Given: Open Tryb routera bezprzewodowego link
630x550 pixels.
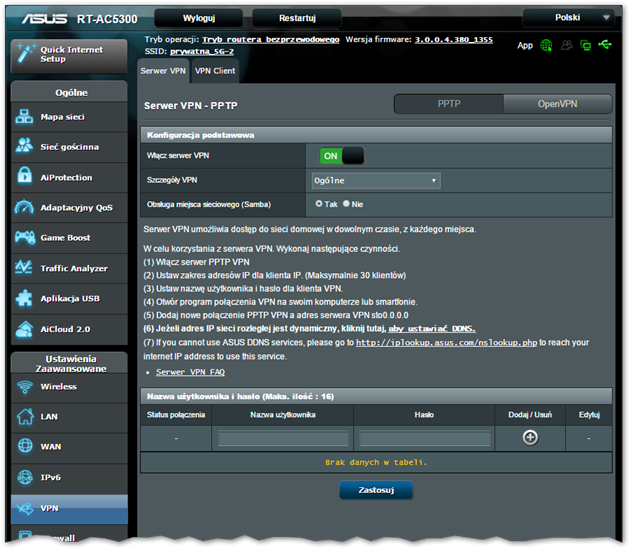Looking at the screenshot, I should [x=270, y=40].
